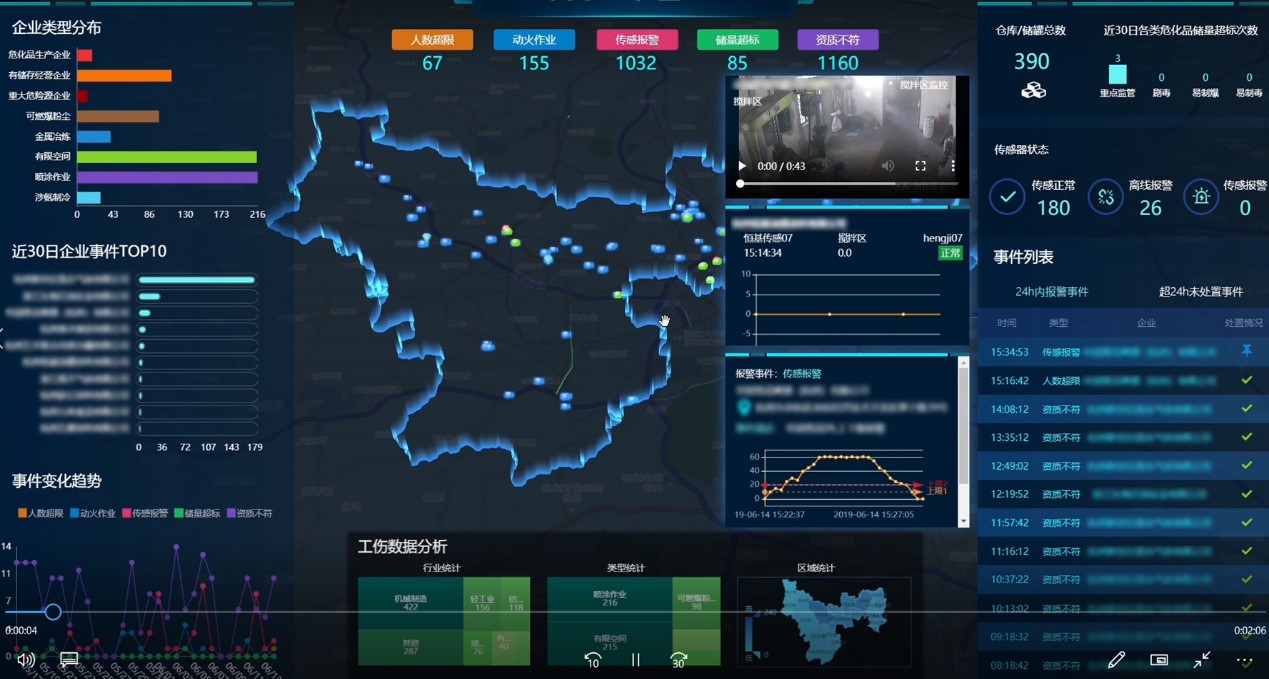Click the 离线报警 broken-link icon
The width and height of the screenshot is (1269, 679).
click(x=1105, y=197)
